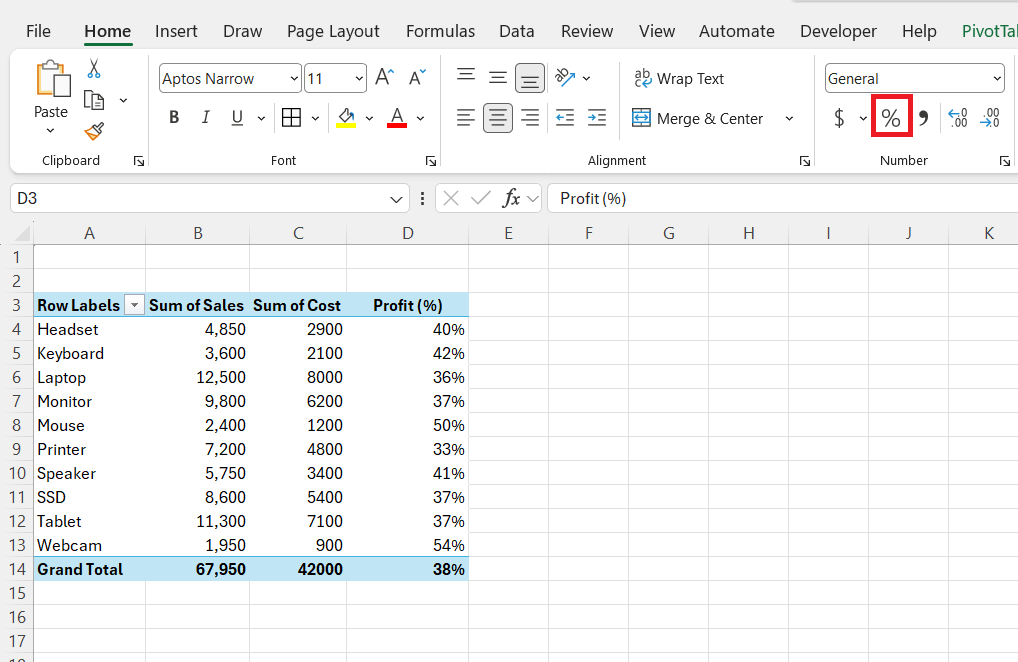1018x662 pixels.
Task: Click the Paste clipboard icon
Action: (x=53, y=79)
